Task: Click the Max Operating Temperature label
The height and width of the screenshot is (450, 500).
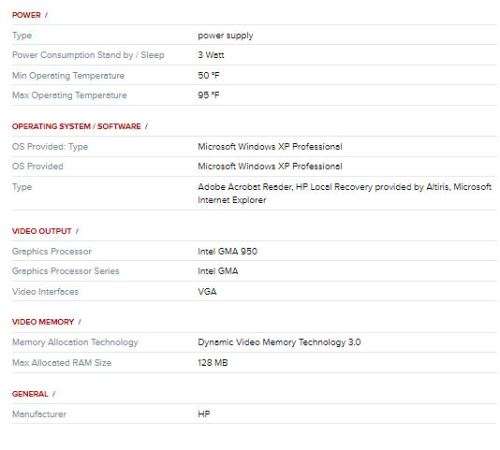Action: point(69,95)
